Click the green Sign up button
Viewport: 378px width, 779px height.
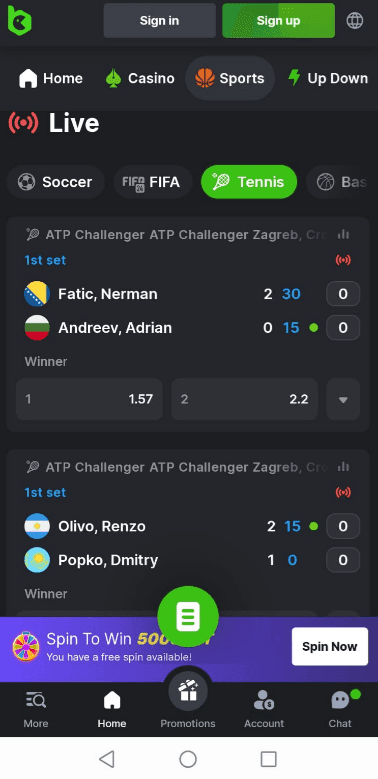coord(278,20)
